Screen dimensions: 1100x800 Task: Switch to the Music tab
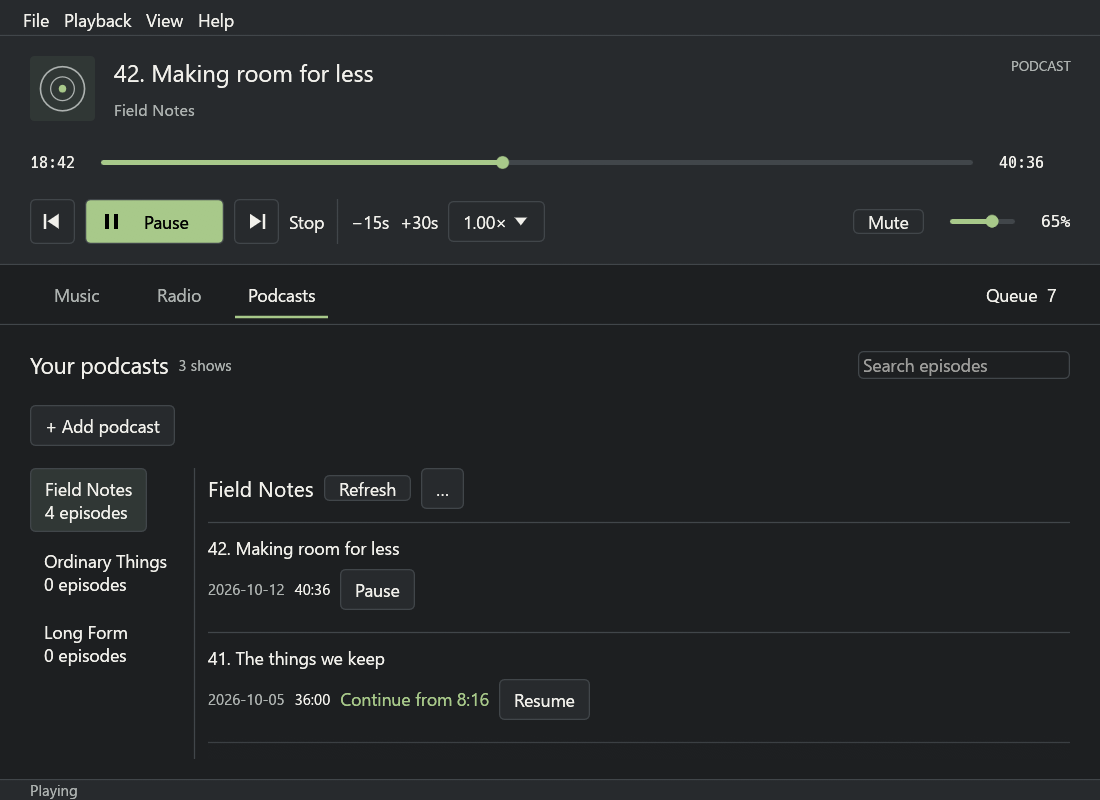76,295
